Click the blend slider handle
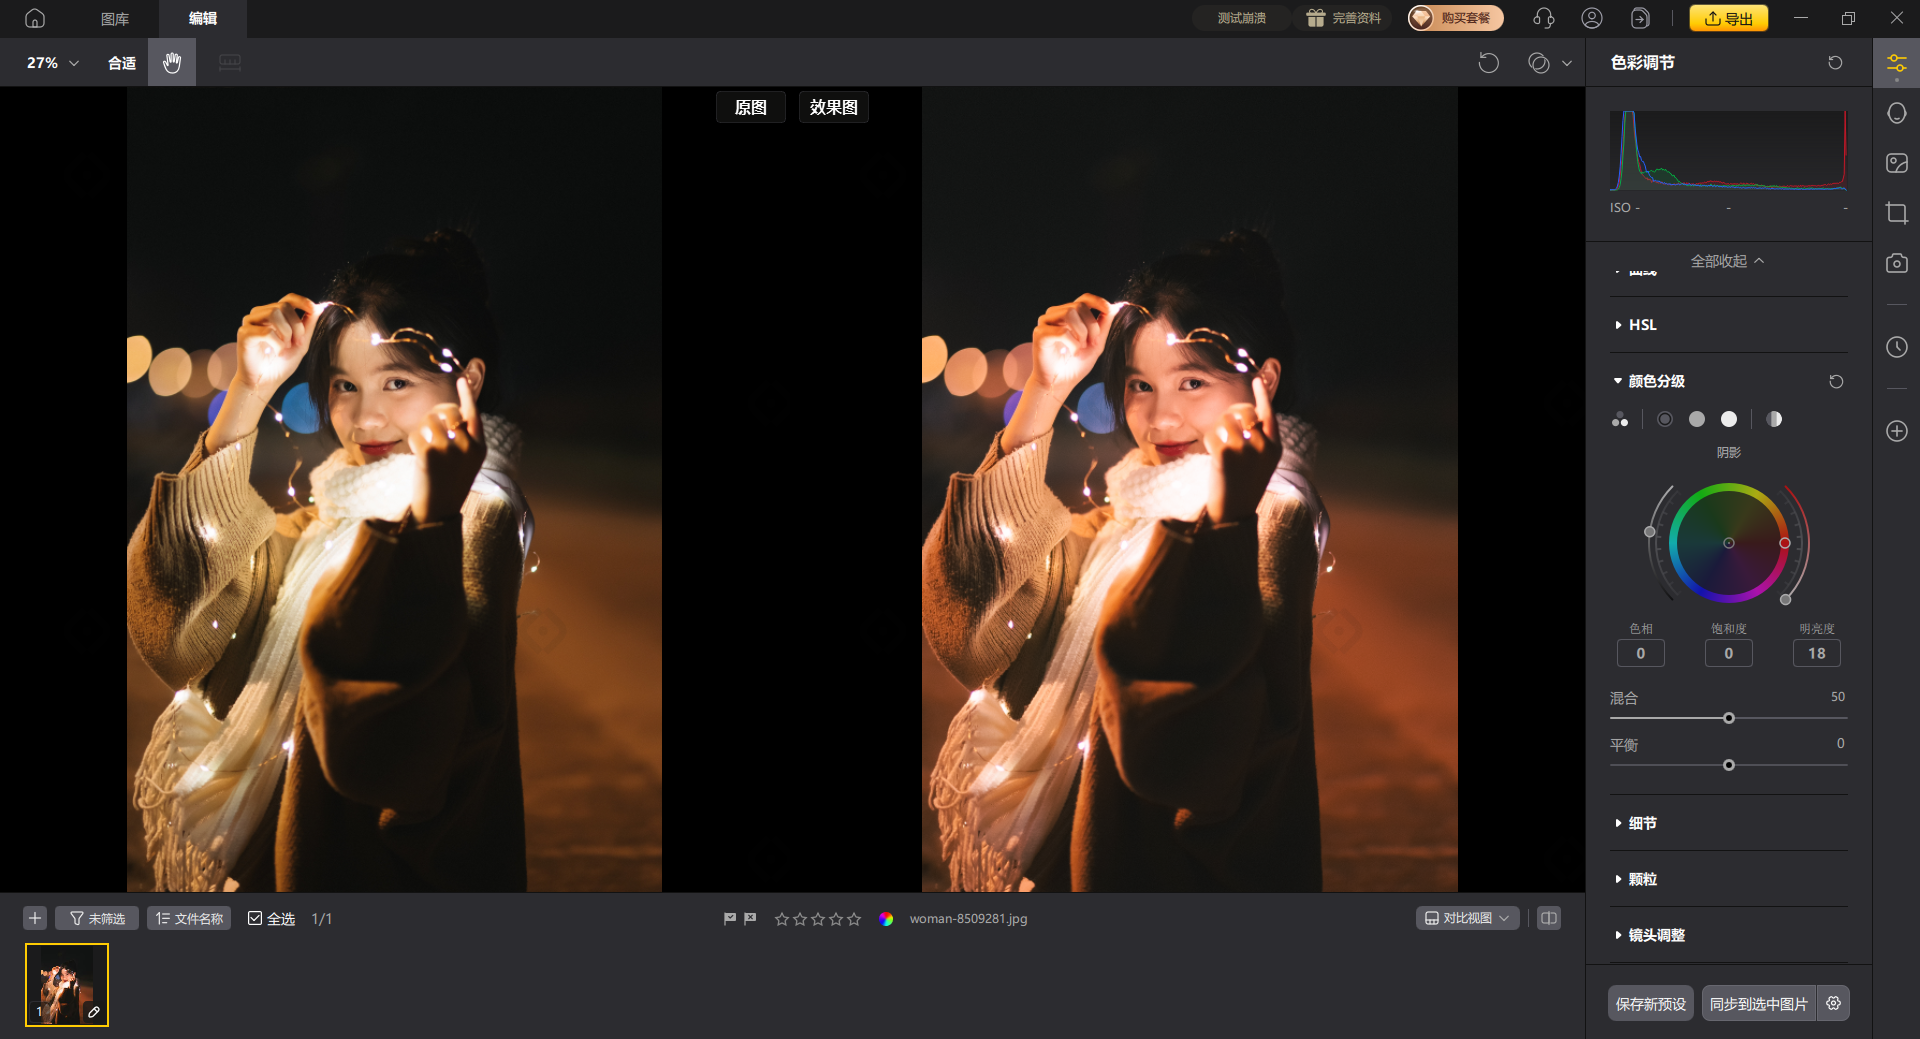1920x1039 pixels. (x=1728, y=718)
